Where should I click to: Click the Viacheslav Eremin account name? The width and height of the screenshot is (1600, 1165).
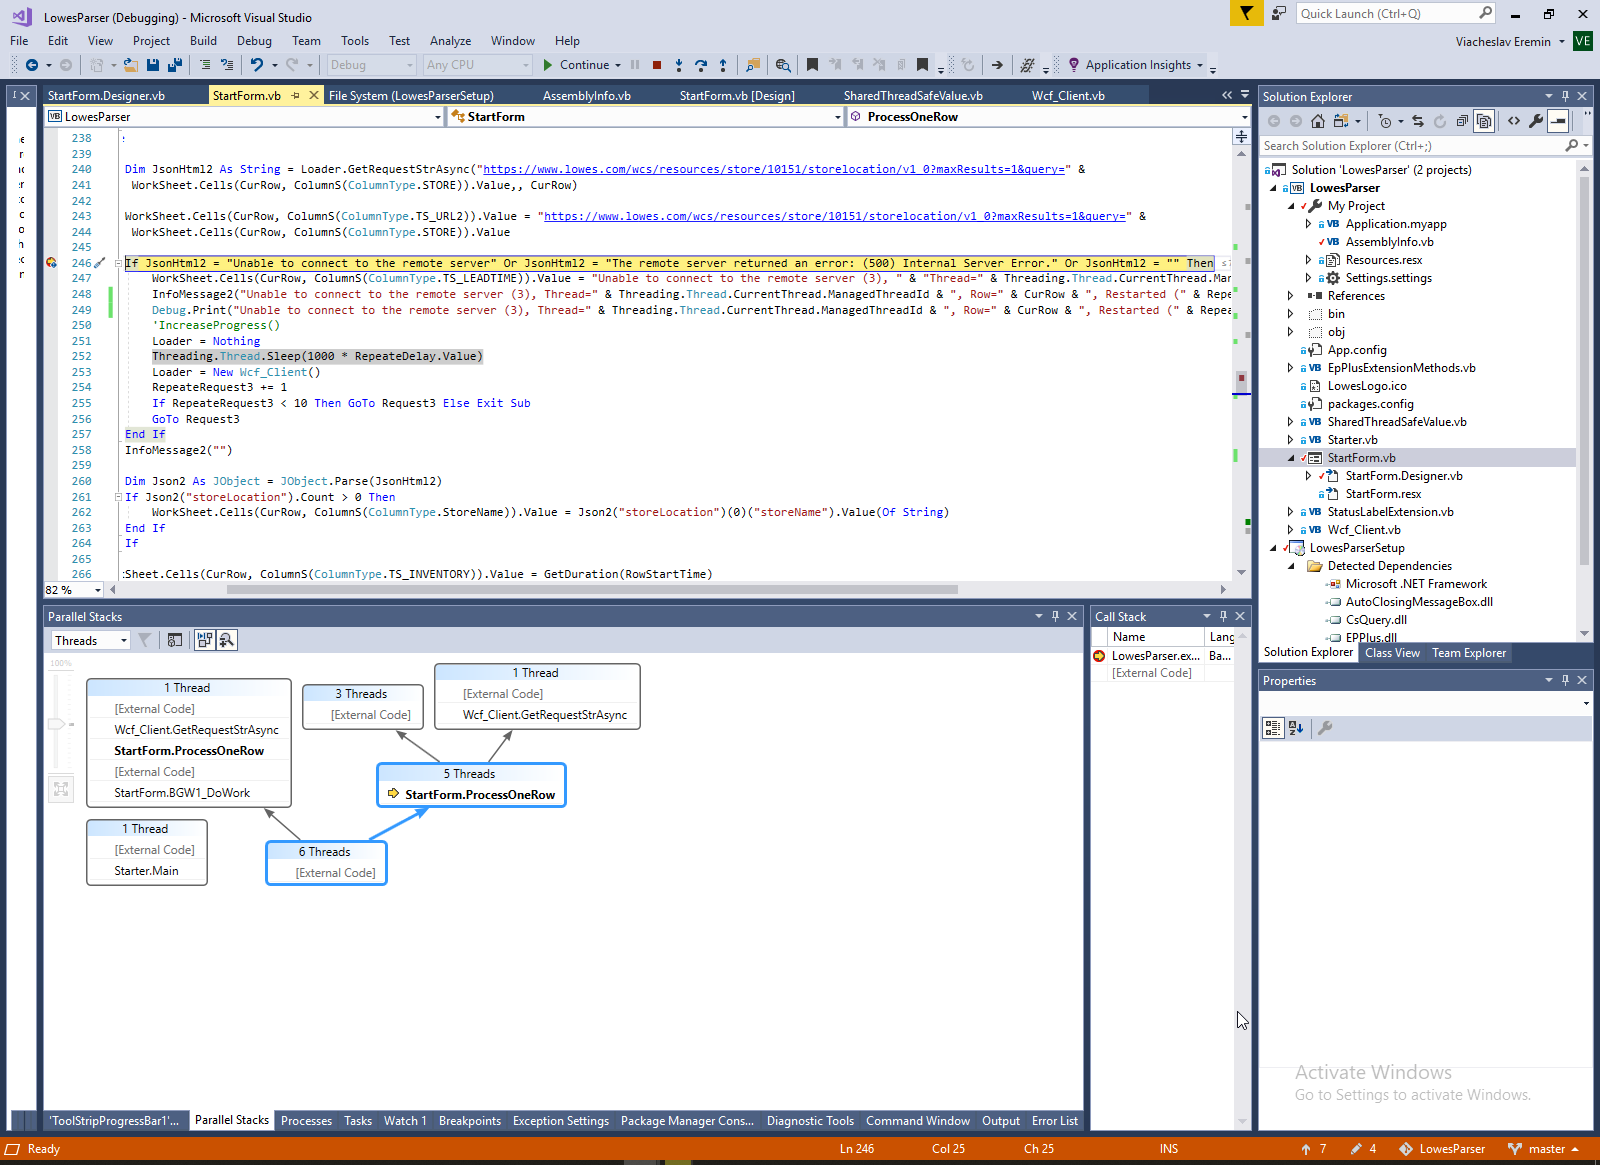1503,41
